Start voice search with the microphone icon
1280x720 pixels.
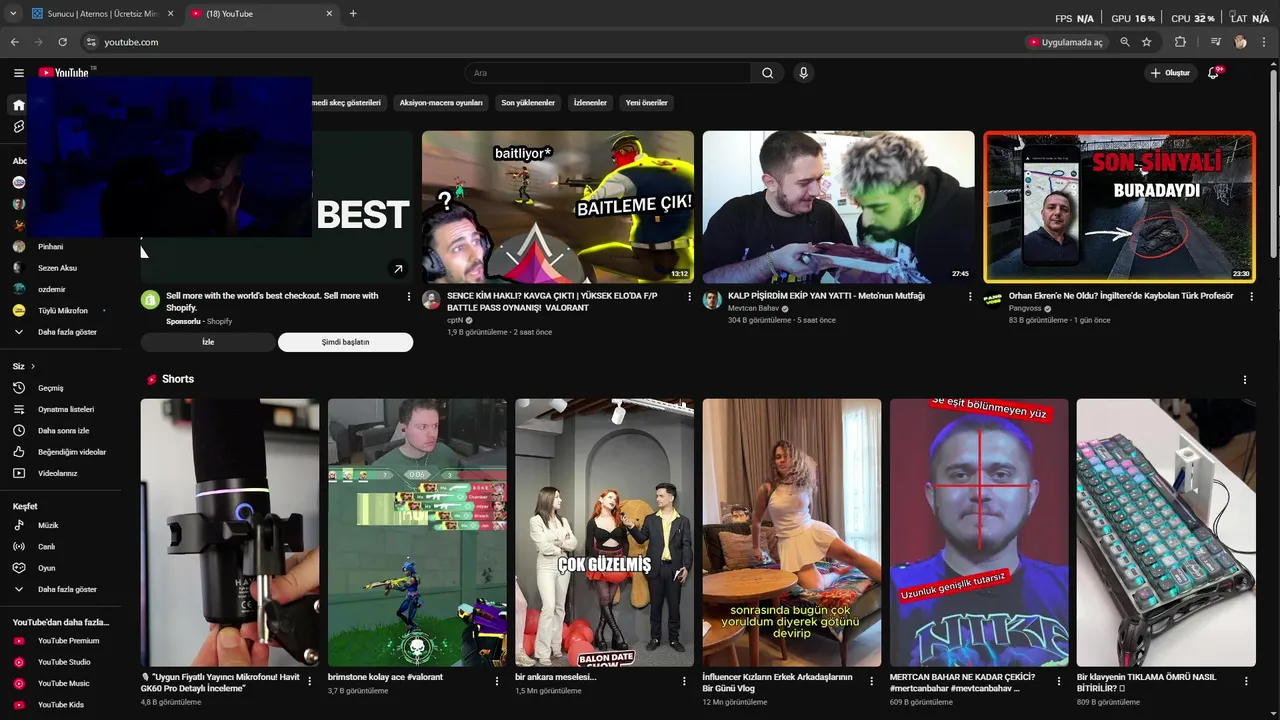click(803, 73)
